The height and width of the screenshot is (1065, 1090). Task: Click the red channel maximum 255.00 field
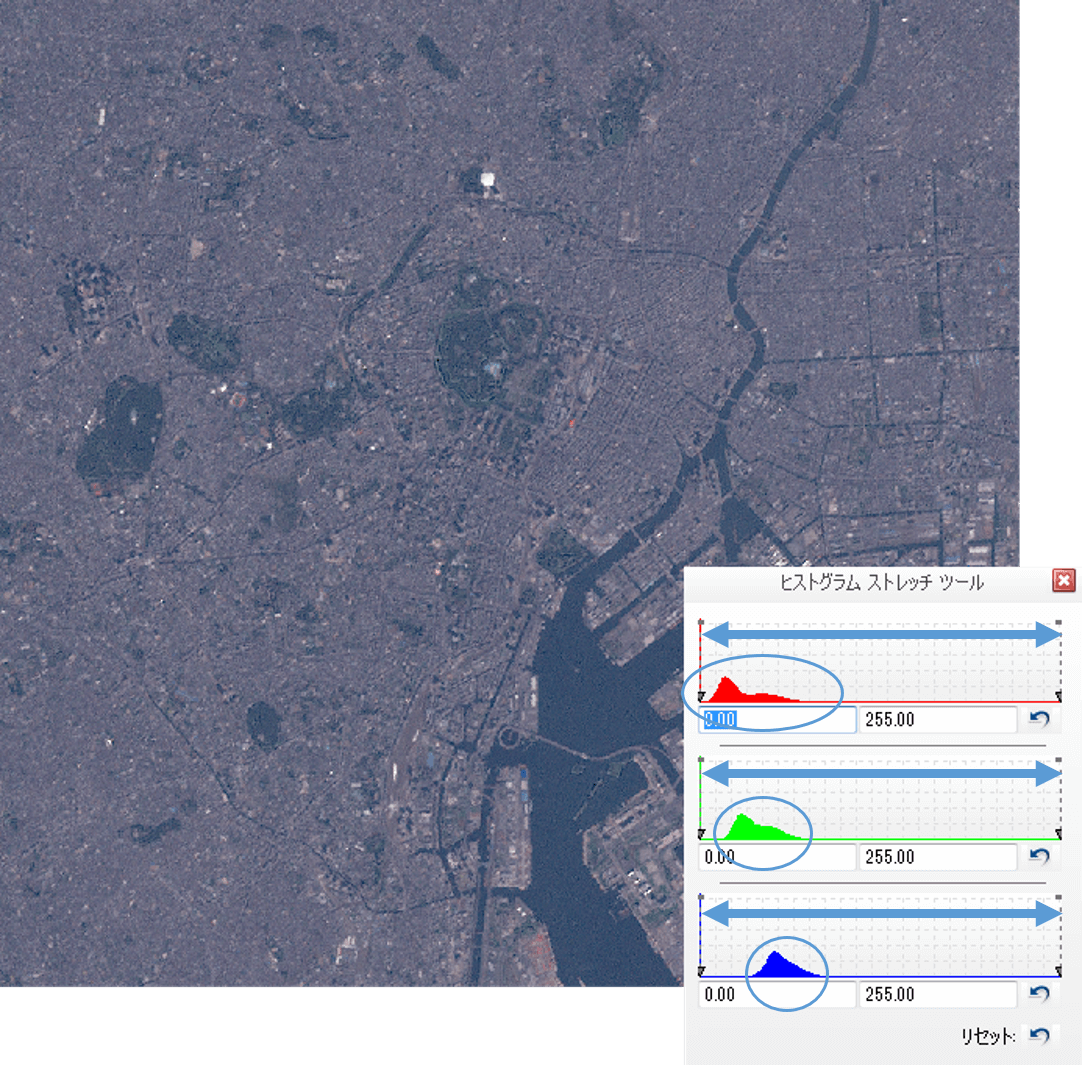[936, 719]
